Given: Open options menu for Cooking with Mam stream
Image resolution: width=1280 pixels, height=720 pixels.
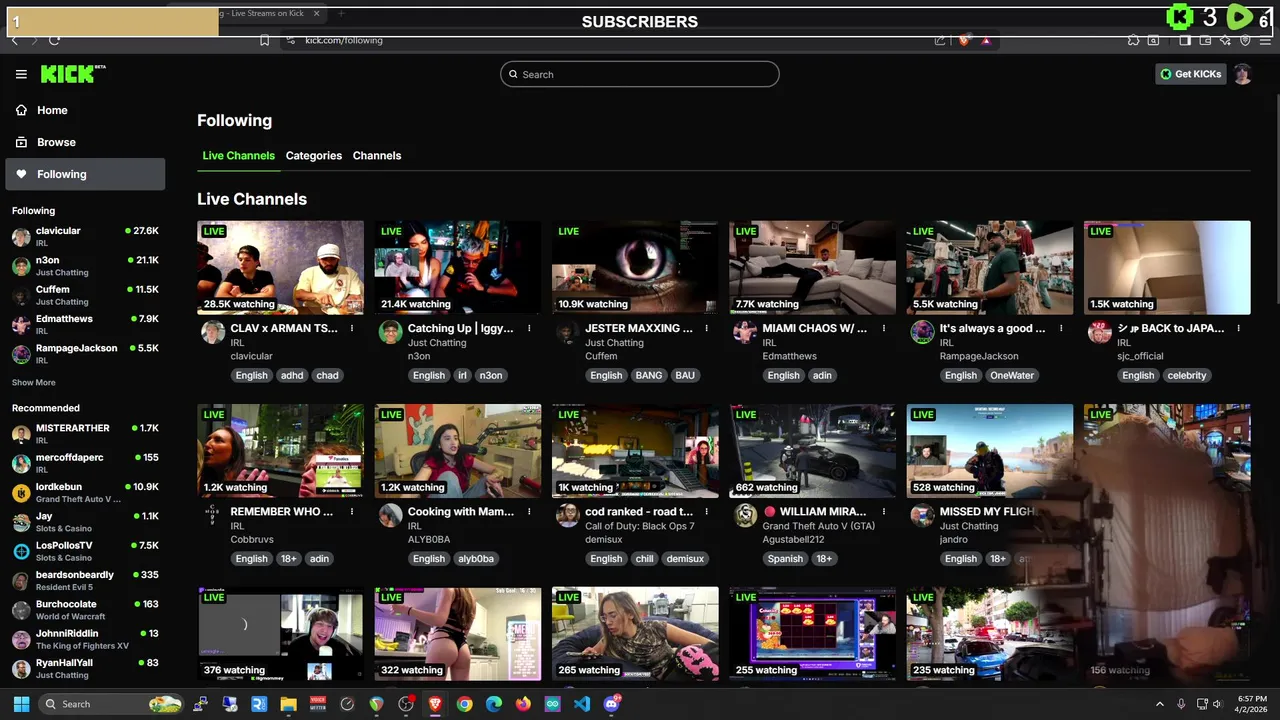Looking at the screenshot, I should point(529,511).
